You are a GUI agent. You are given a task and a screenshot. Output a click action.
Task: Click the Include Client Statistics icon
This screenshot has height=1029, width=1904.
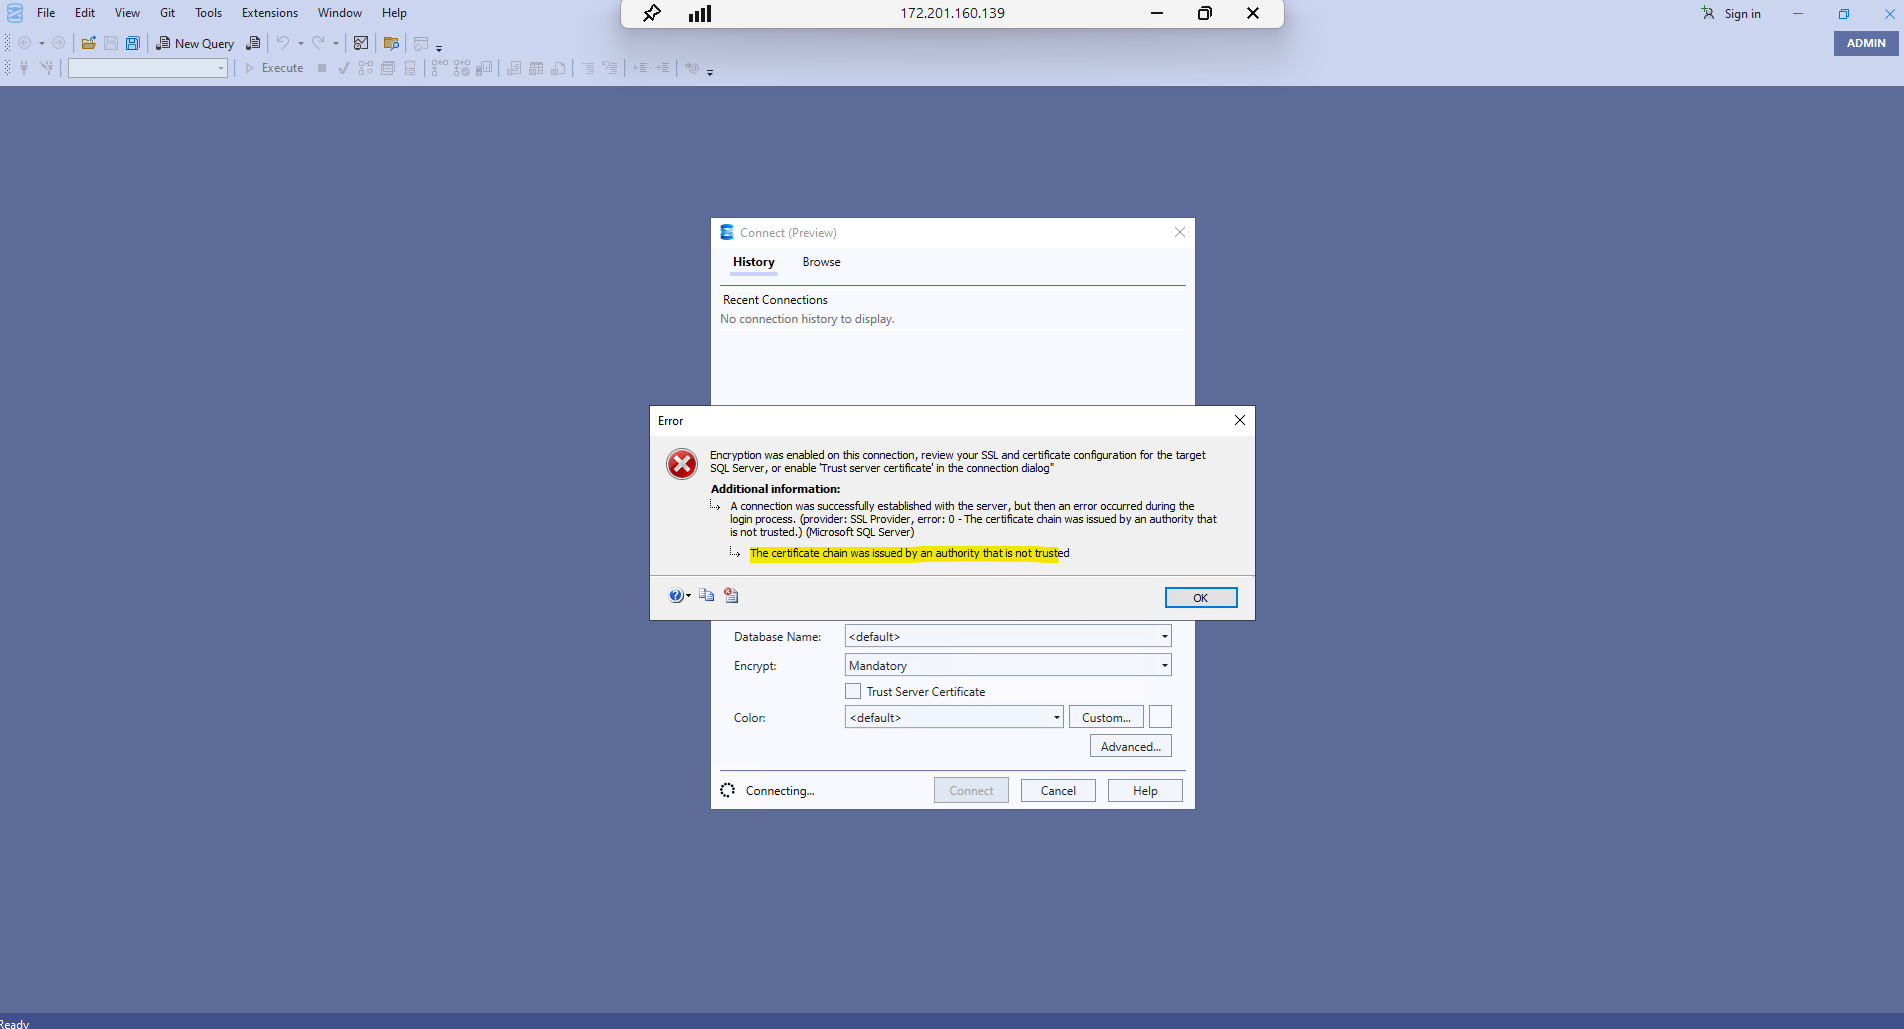(484, 68)
